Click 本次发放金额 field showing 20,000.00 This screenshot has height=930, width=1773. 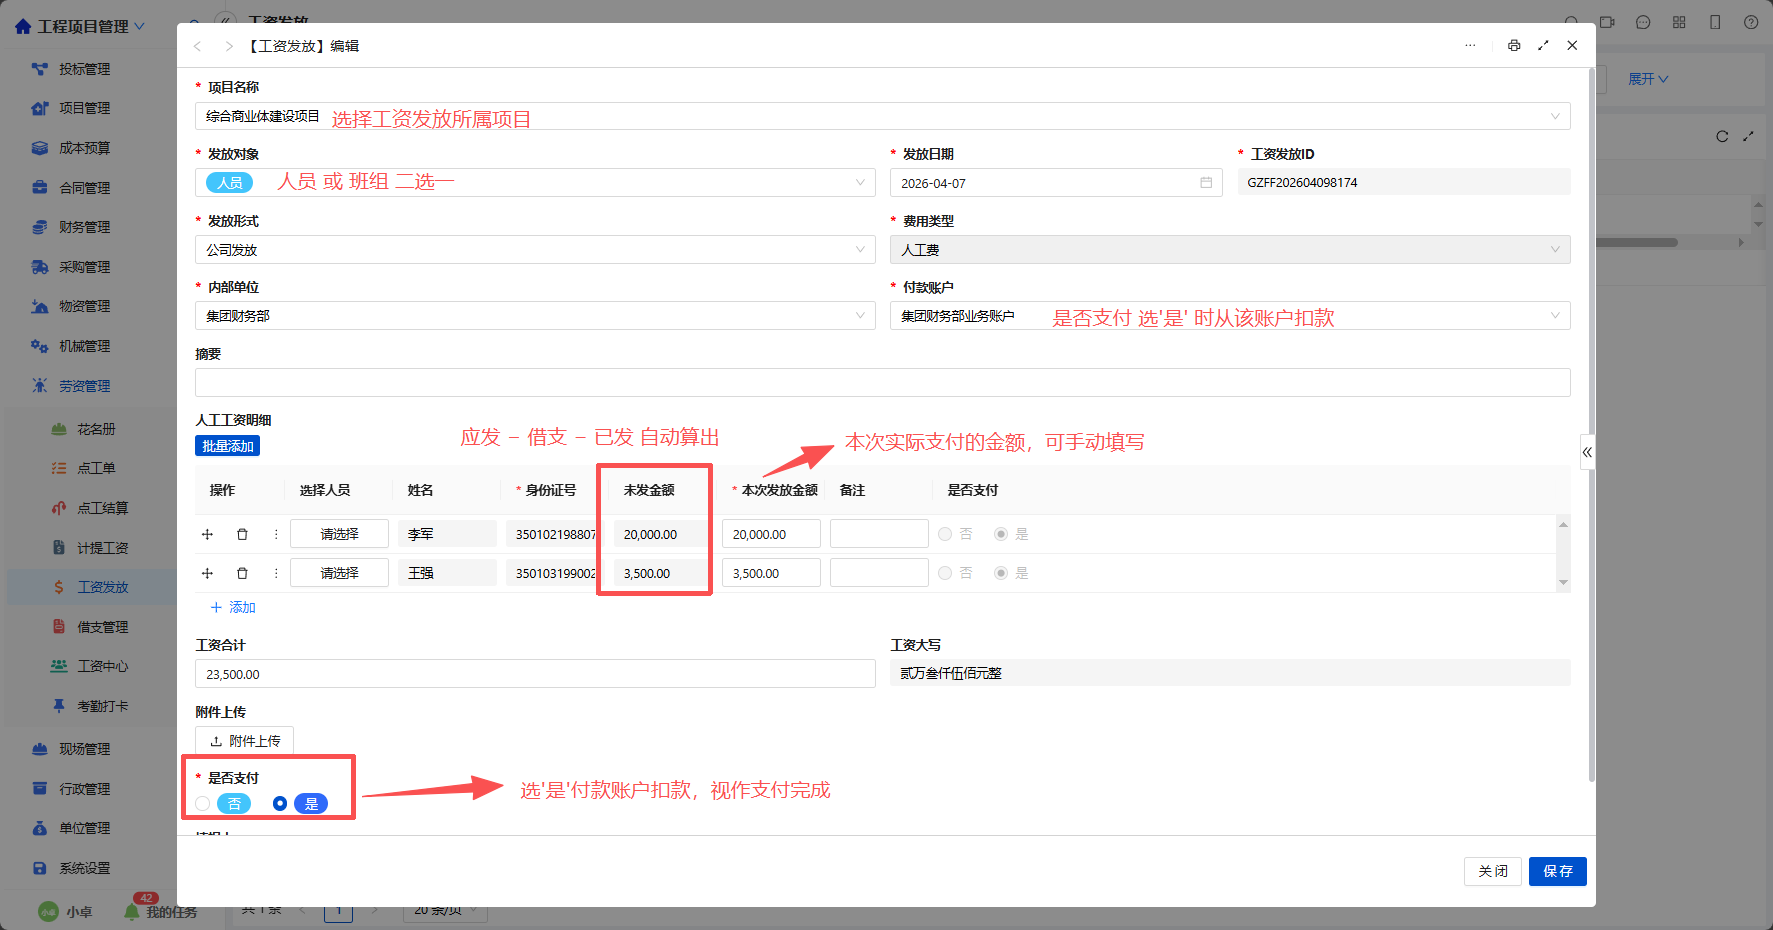[771, 534]
